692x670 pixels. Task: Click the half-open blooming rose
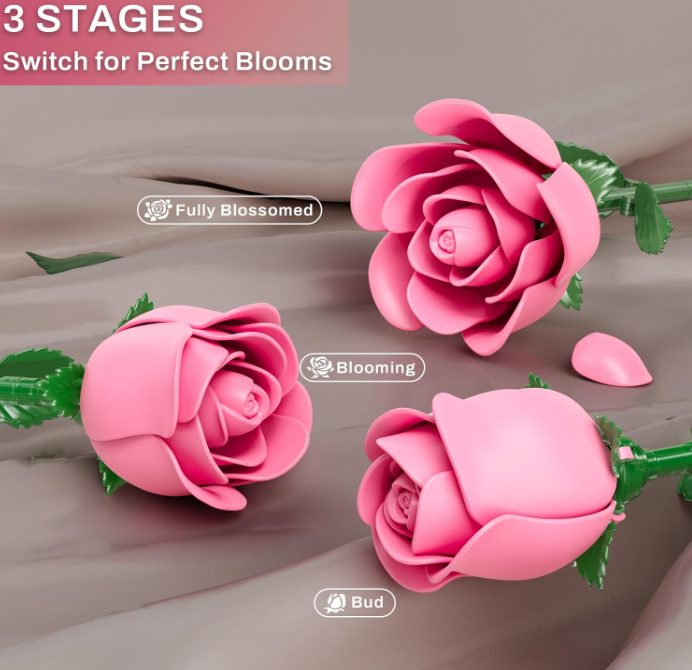point(196,404)
